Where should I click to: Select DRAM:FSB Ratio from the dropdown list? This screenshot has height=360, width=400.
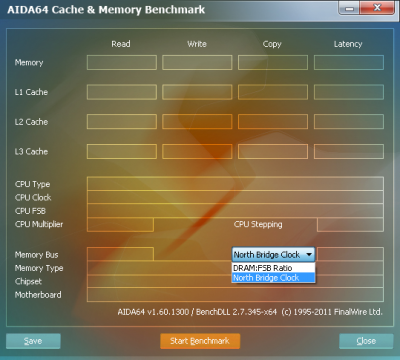click(x=273, y=268)
